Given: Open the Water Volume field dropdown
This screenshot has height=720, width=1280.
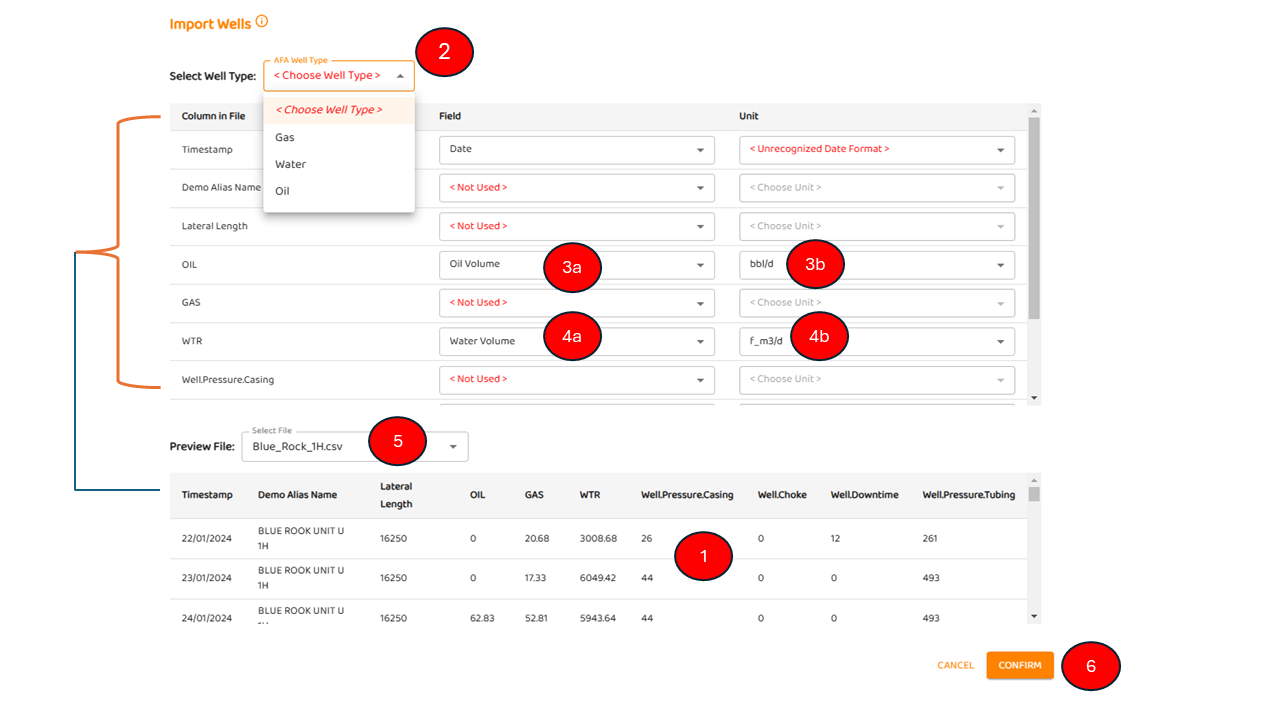Looking at the screenshot, I should [700, 342].
